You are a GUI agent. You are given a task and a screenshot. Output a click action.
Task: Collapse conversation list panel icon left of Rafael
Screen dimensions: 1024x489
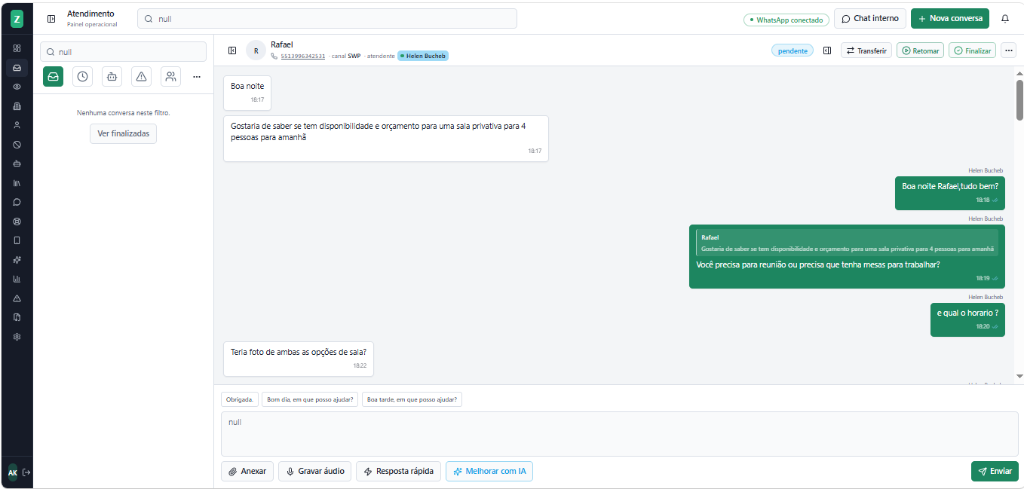pyautogui.click(x=232, y=50)
